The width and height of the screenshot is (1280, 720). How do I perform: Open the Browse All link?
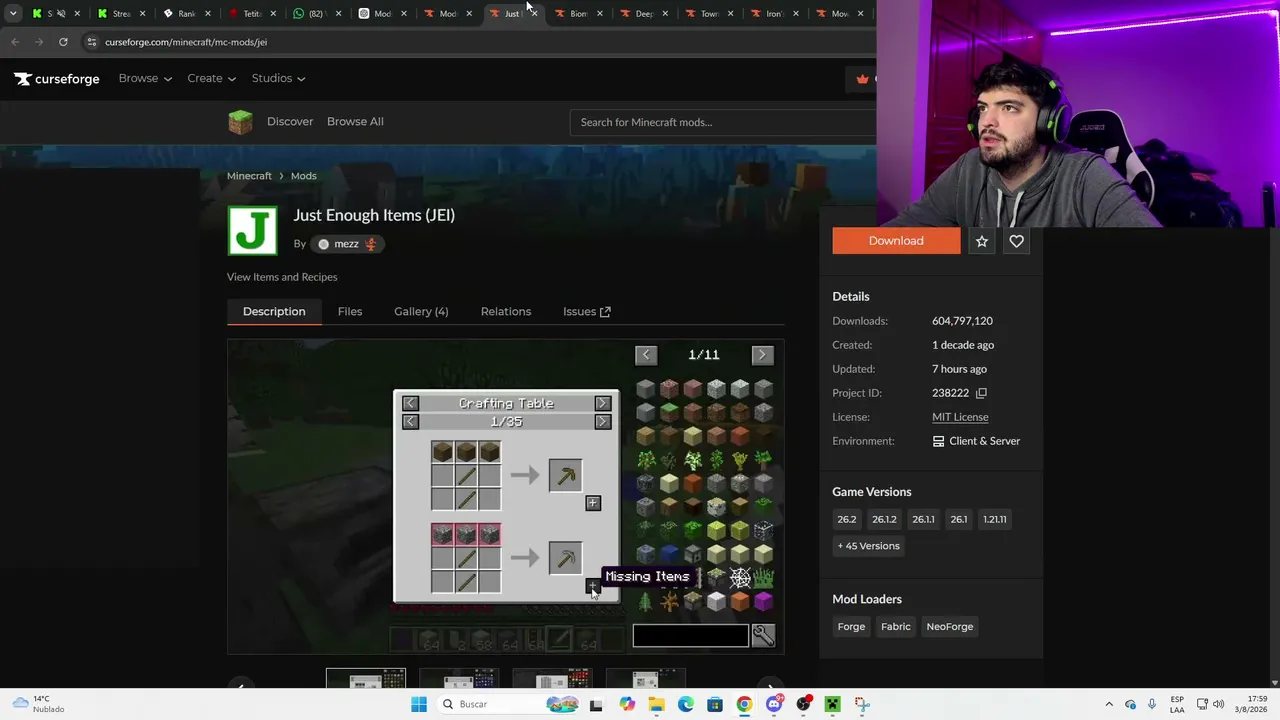[x=355, y=122]
